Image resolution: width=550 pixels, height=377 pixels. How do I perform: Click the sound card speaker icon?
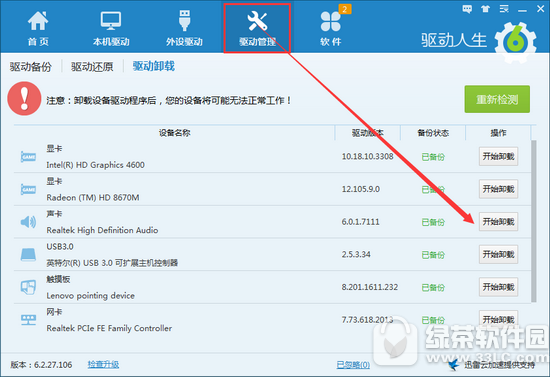pos(28,222)
